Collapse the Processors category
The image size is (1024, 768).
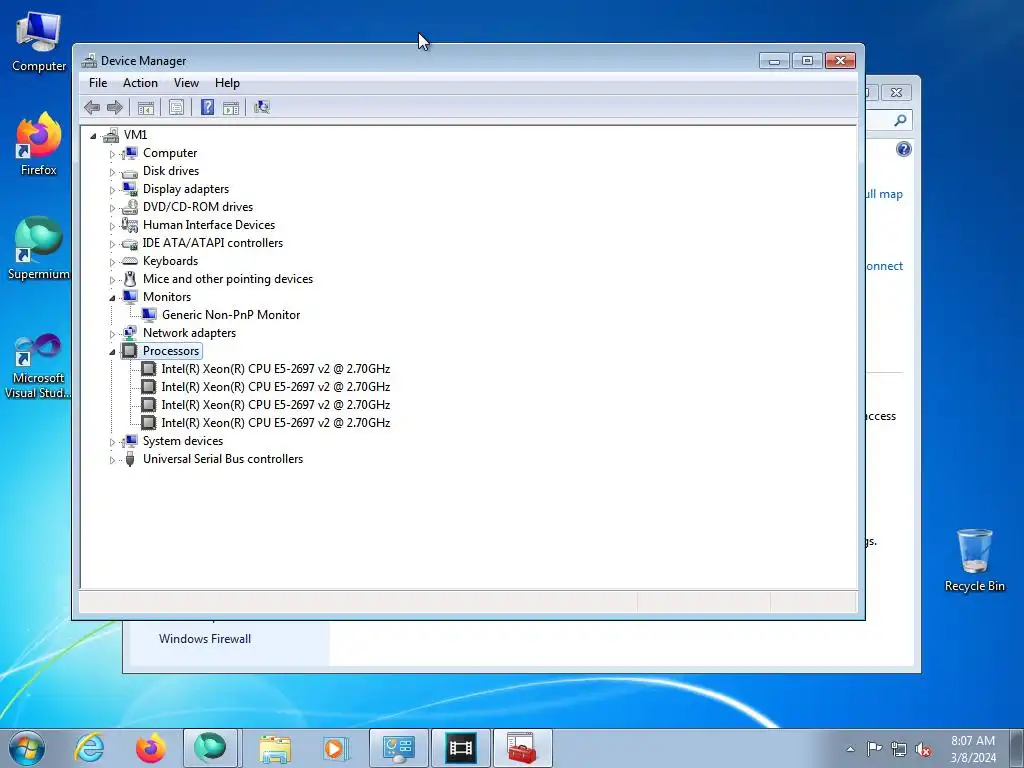pos(112,352)
